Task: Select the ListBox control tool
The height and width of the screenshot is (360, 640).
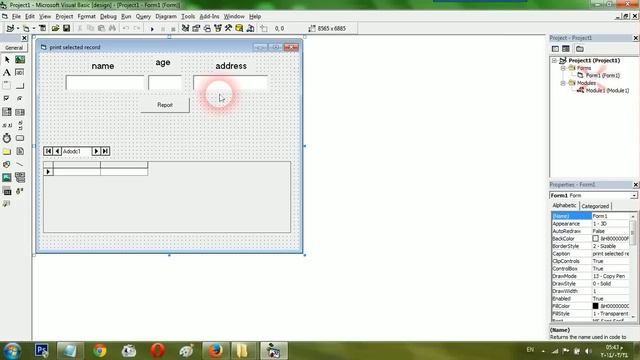Action: (x=20, y=112)
